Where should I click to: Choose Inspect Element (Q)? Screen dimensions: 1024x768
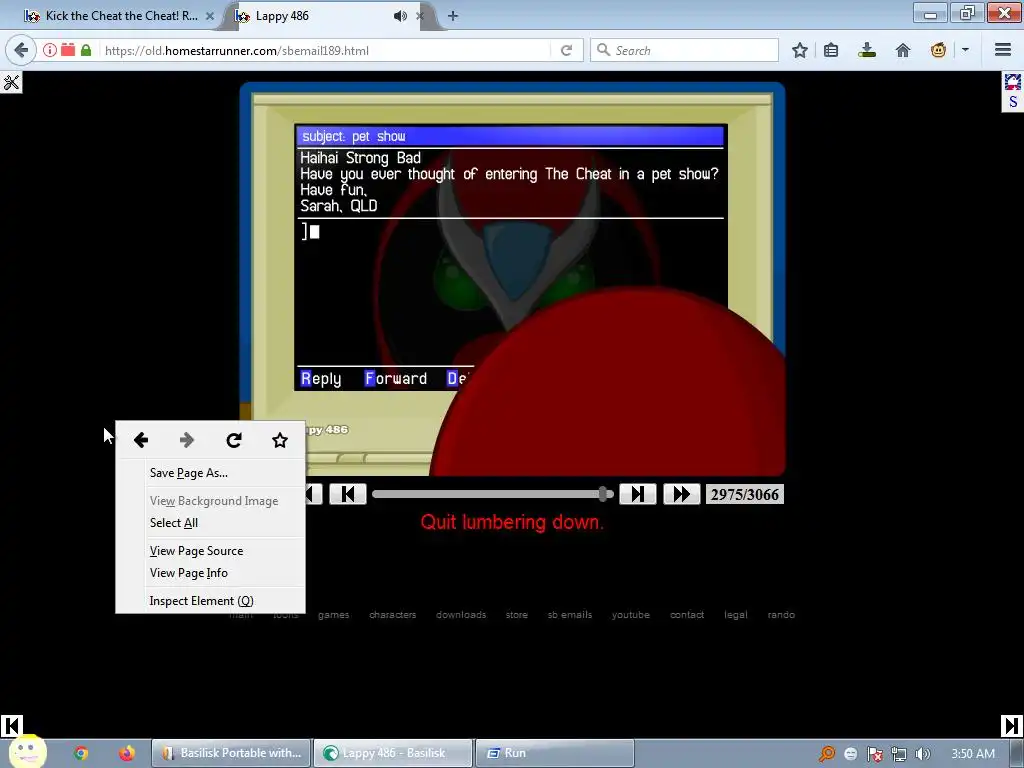(210, 601)
